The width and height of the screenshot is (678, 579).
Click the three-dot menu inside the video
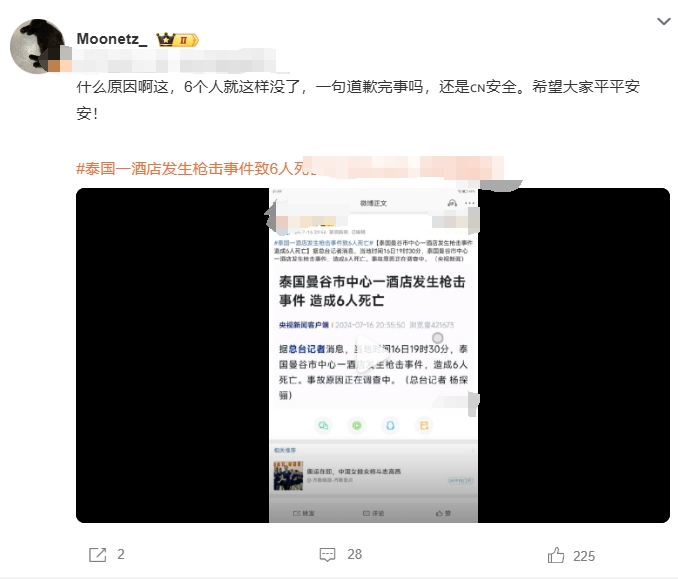[x=470, y=203]
